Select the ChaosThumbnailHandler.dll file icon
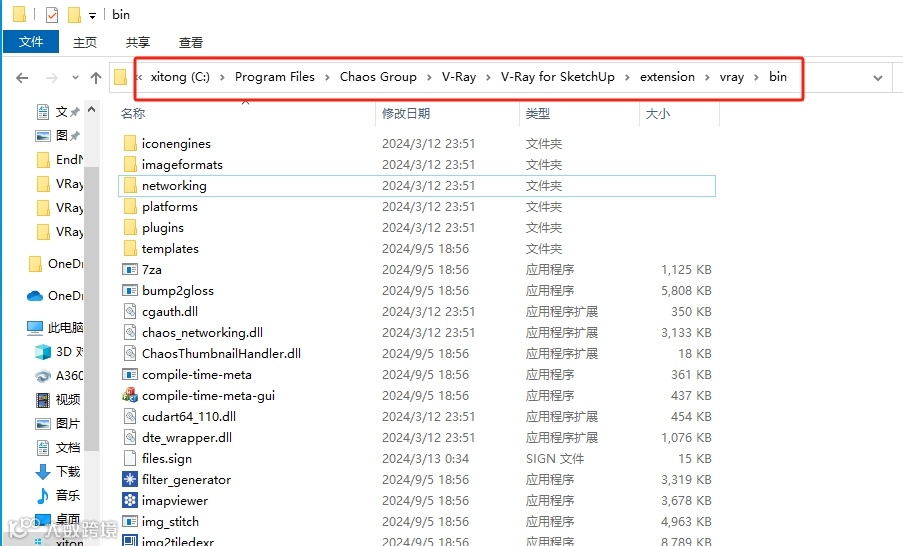Screen dimensions: 903x546 coord(130,354)
